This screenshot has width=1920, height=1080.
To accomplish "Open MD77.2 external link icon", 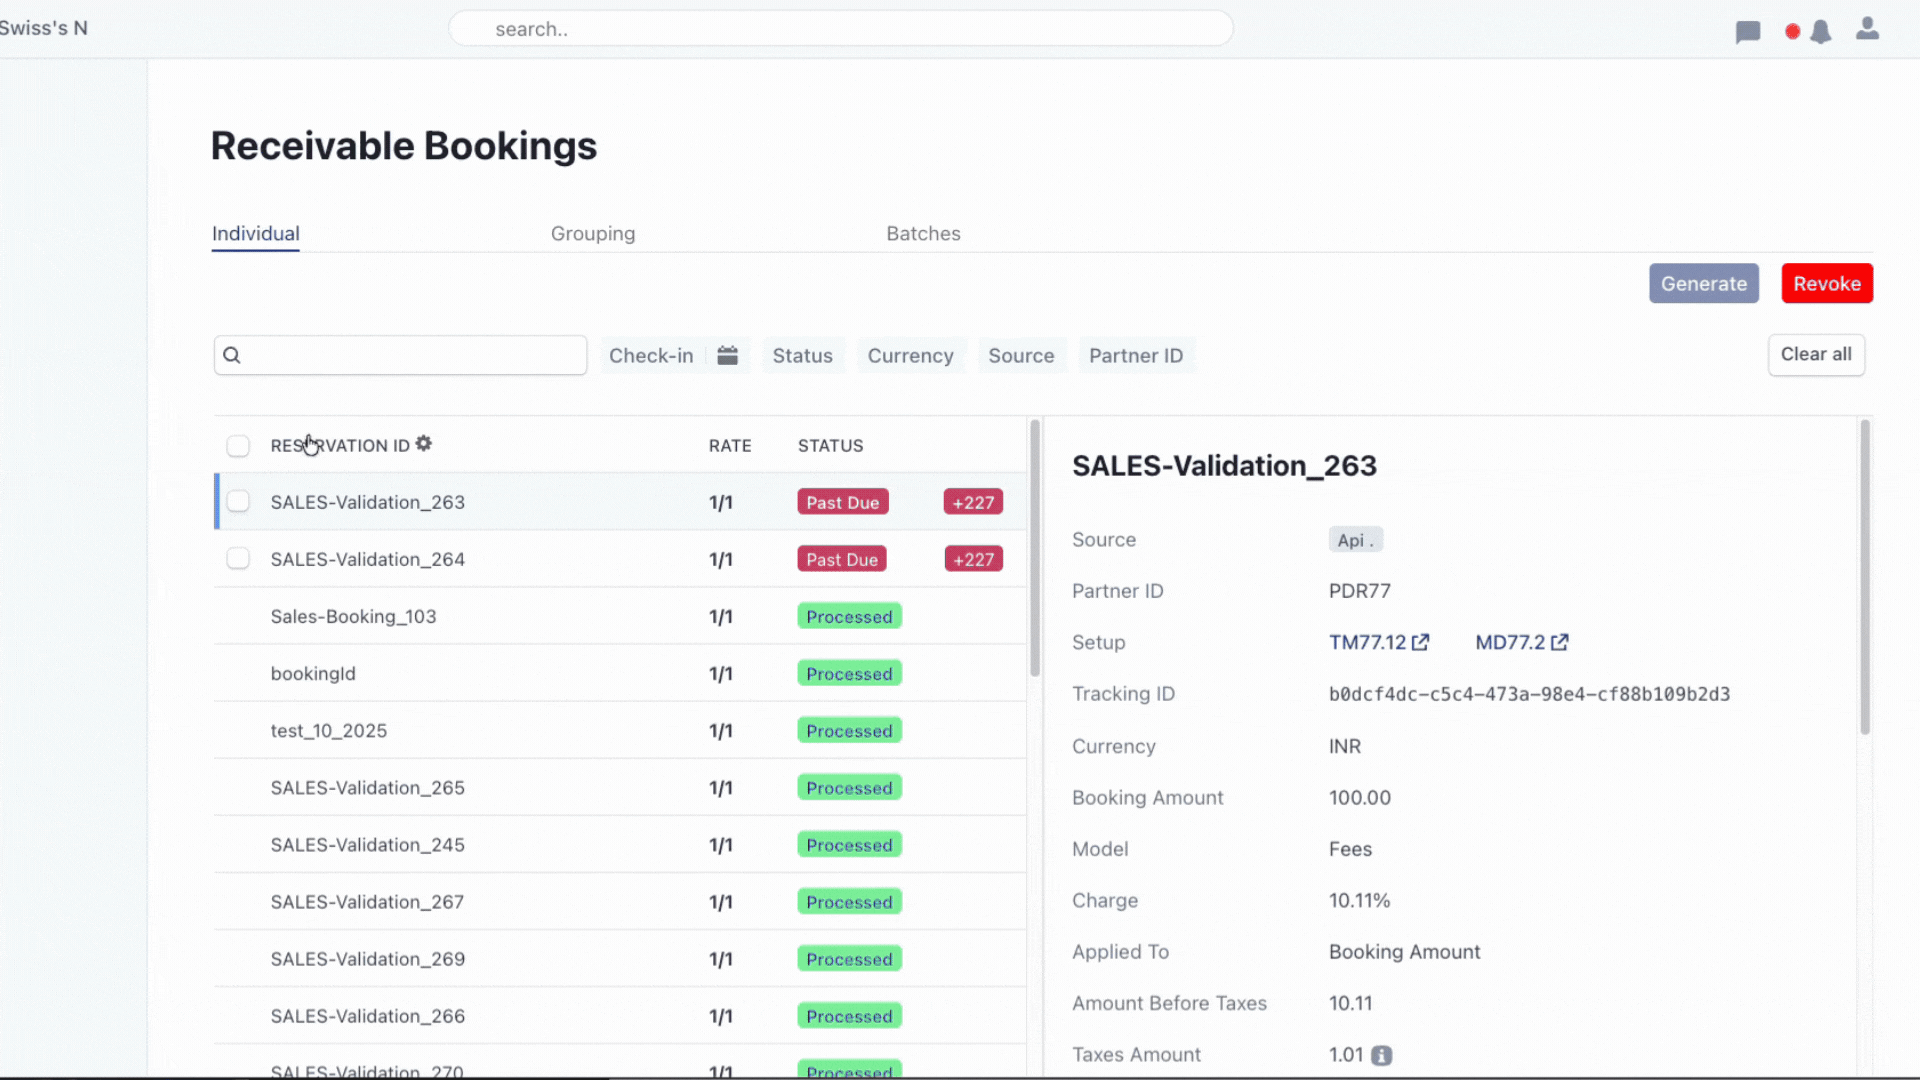I will (x=1560, y=643).
